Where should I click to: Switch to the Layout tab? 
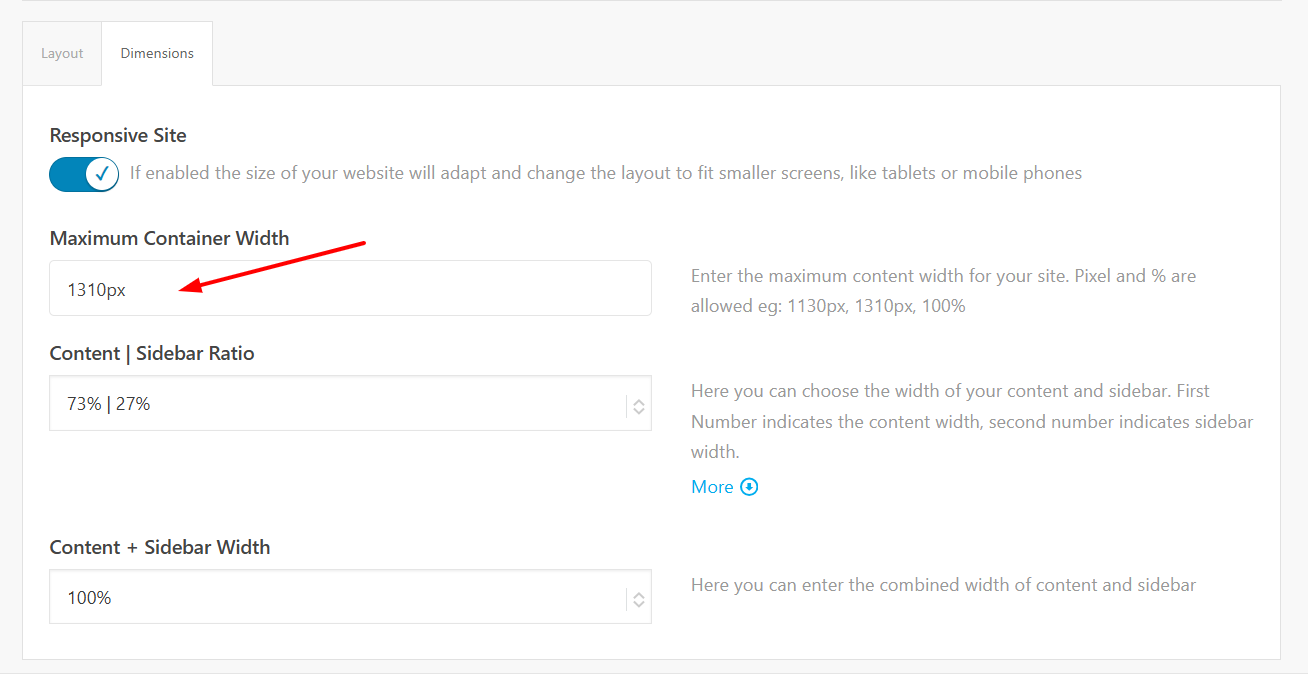[62, 54]
